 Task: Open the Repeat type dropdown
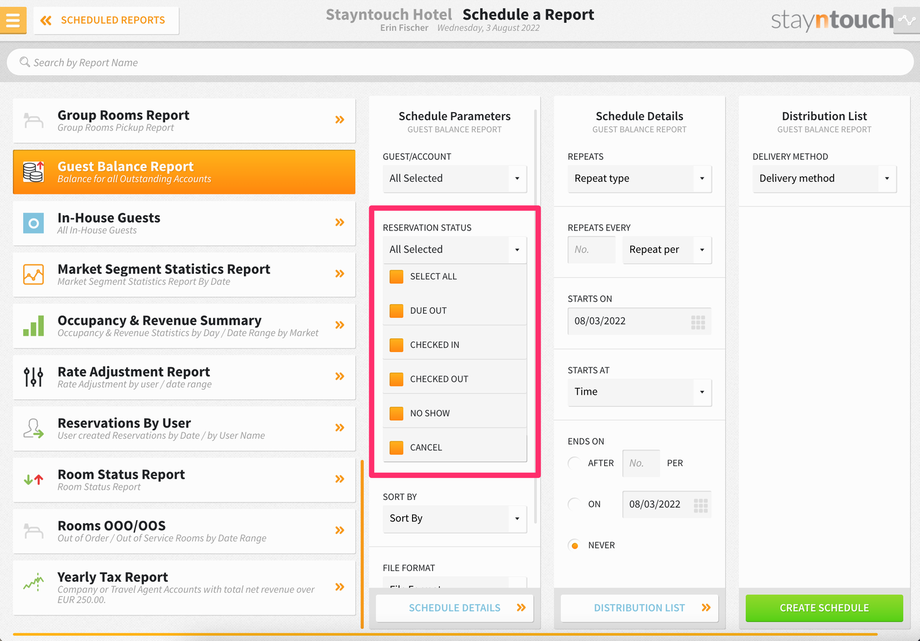tap(640, 178)
